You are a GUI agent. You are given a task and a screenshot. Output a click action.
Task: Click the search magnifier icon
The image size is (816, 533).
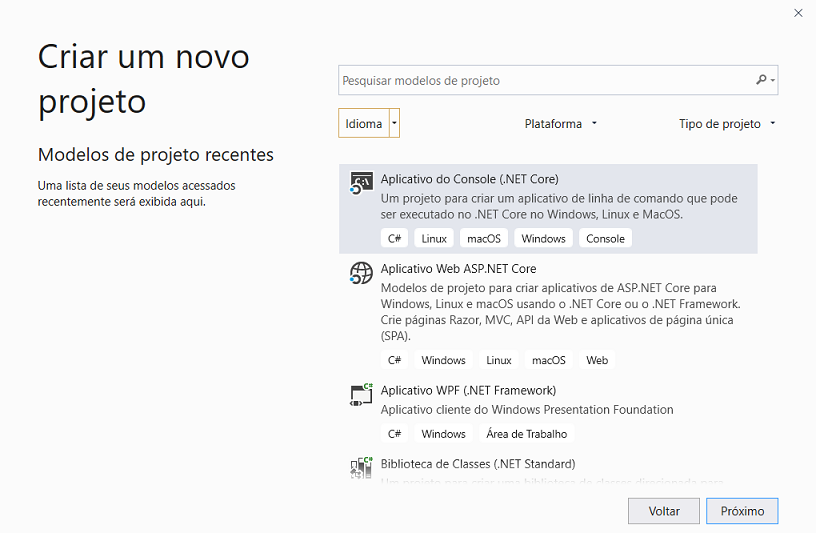tap(761, 80)
